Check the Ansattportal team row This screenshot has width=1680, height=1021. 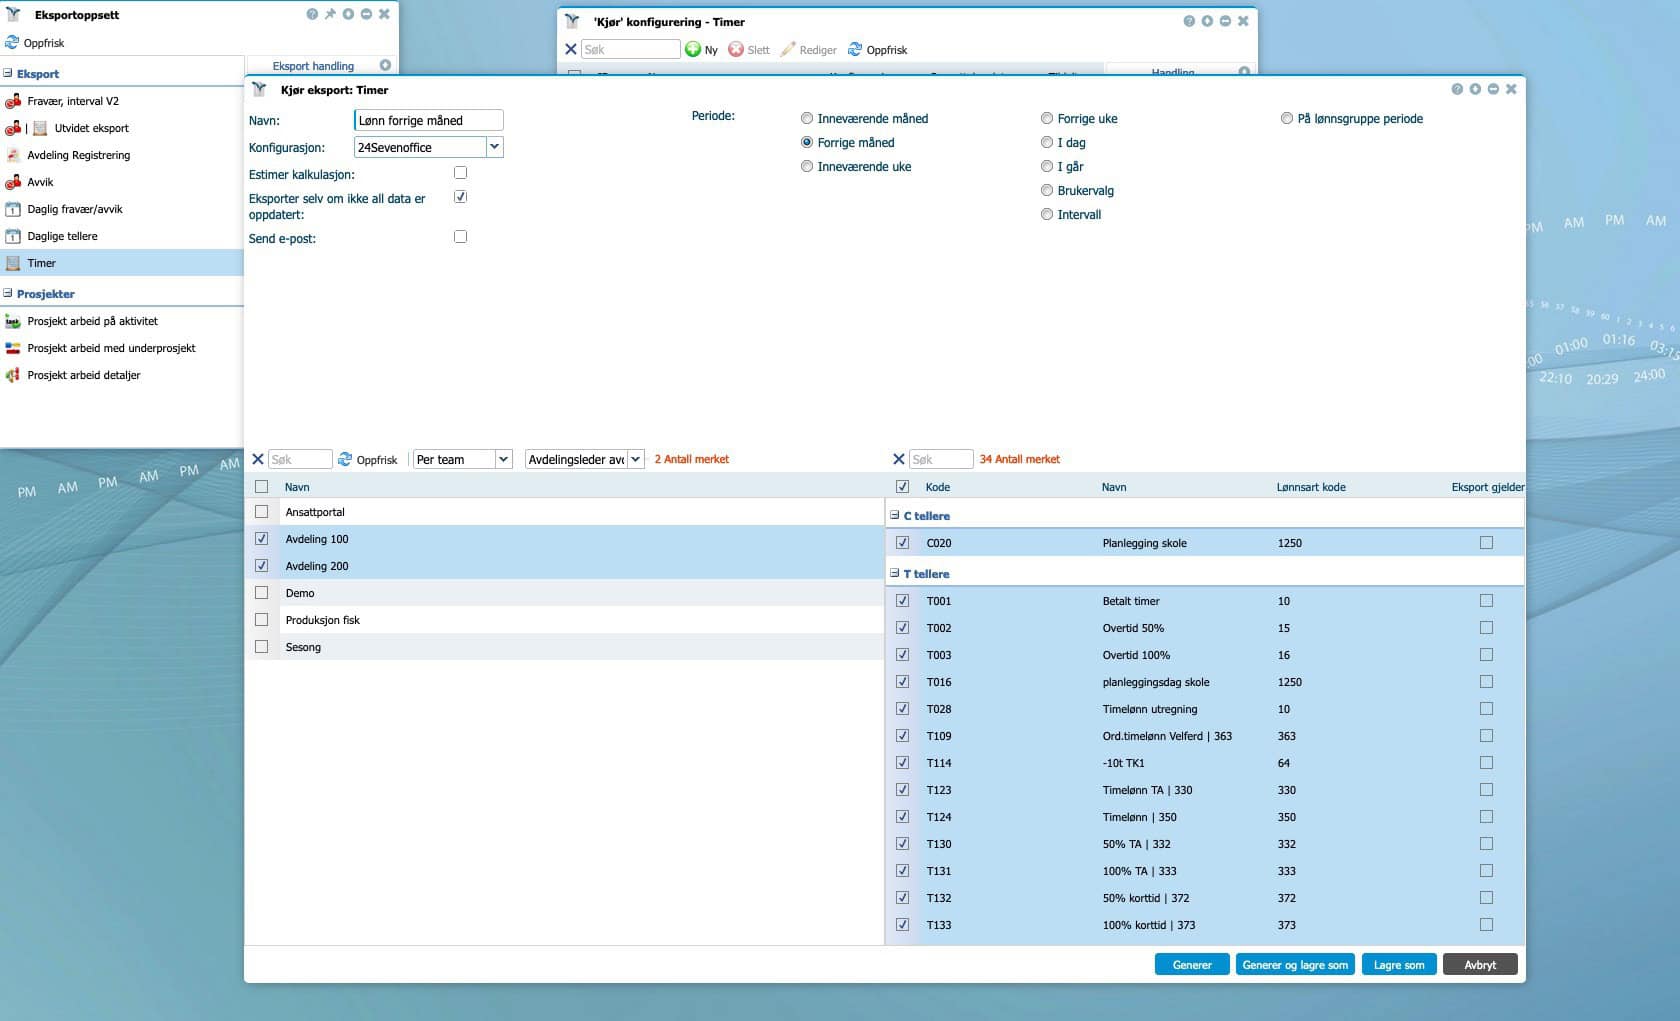pos(262,511)
